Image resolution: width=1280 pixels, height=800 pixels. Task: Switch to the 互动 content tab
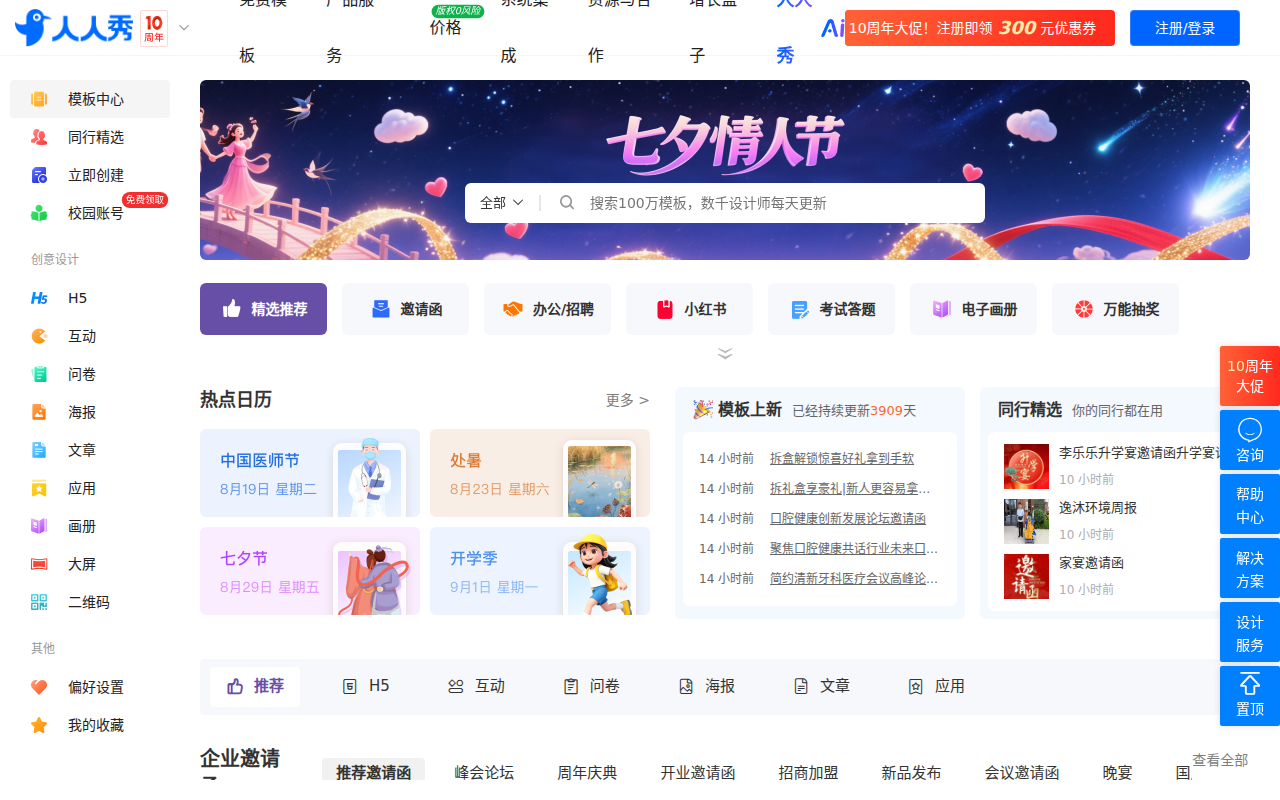[x=476, y=686]
